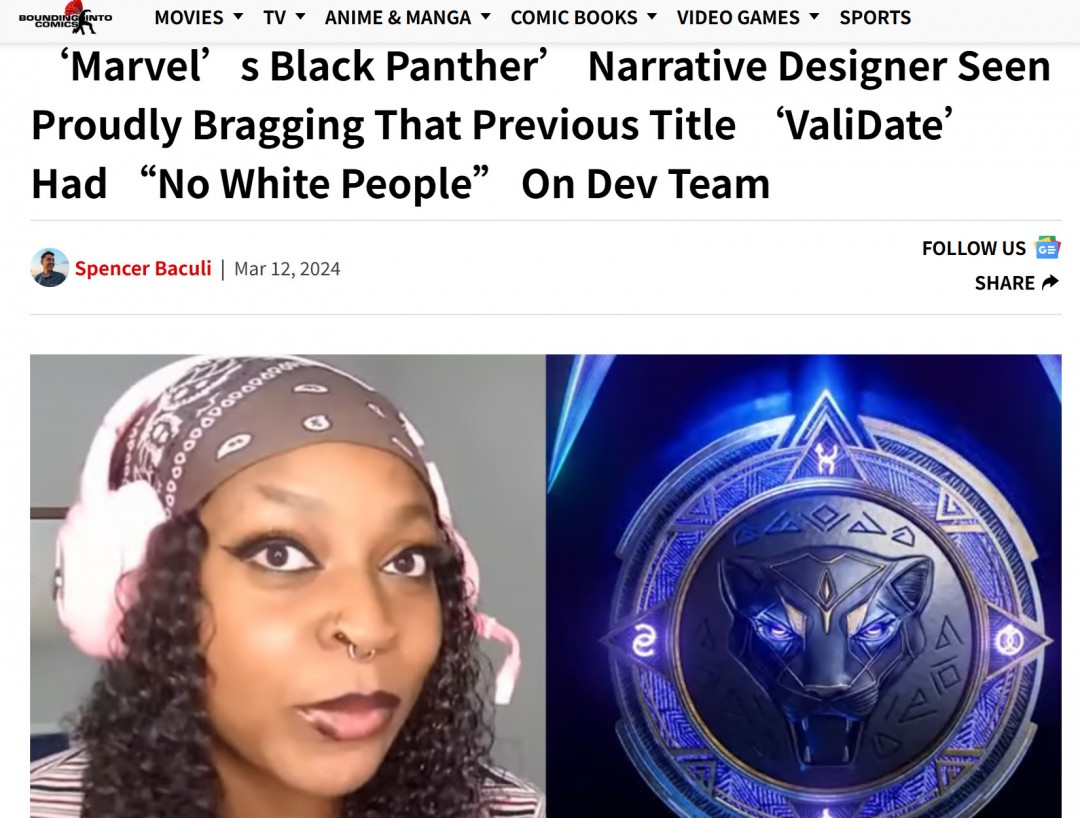Click the Google News follow icon

pos(1047,248)
